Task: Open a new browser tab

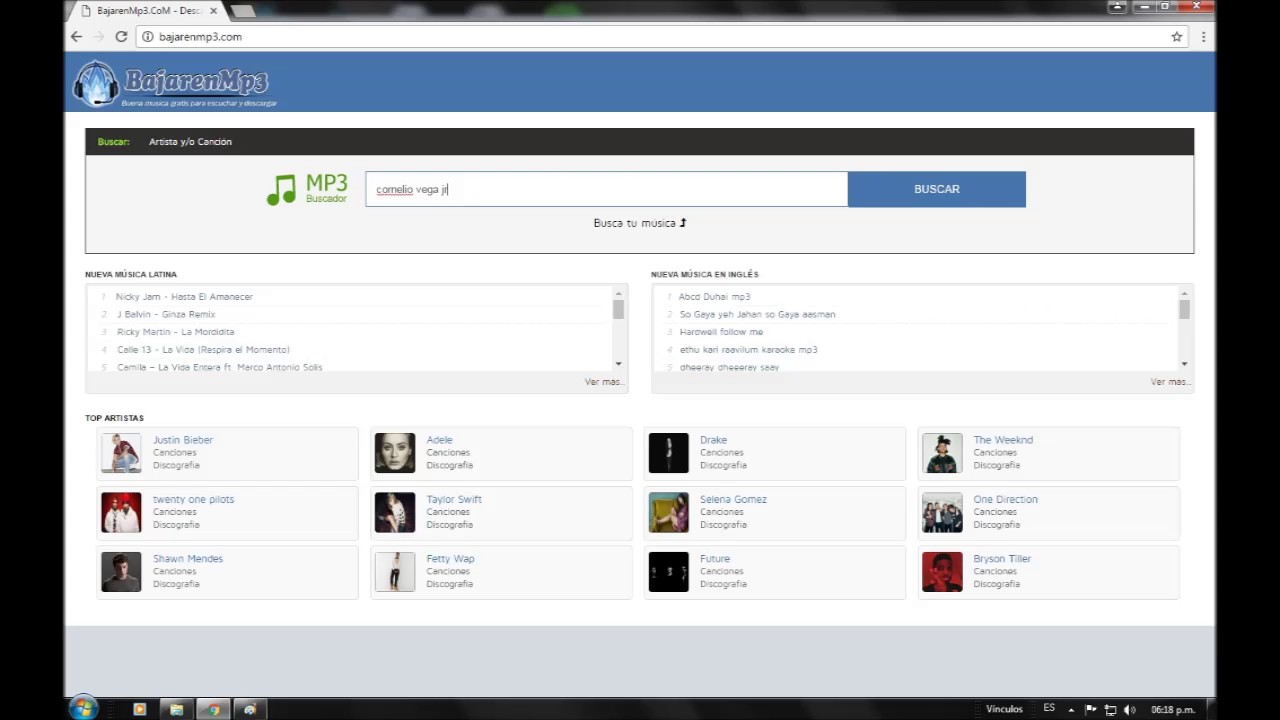Action: (243, 11)
